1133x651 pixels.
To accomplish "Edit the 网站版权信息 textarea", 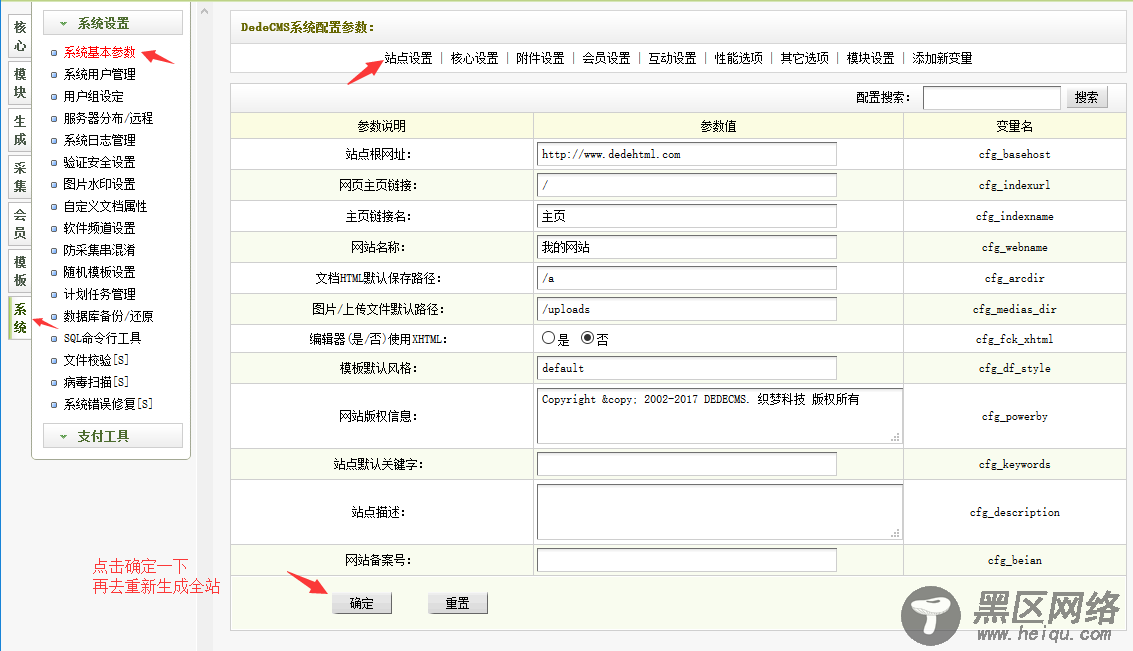I will tap(720, 416).
